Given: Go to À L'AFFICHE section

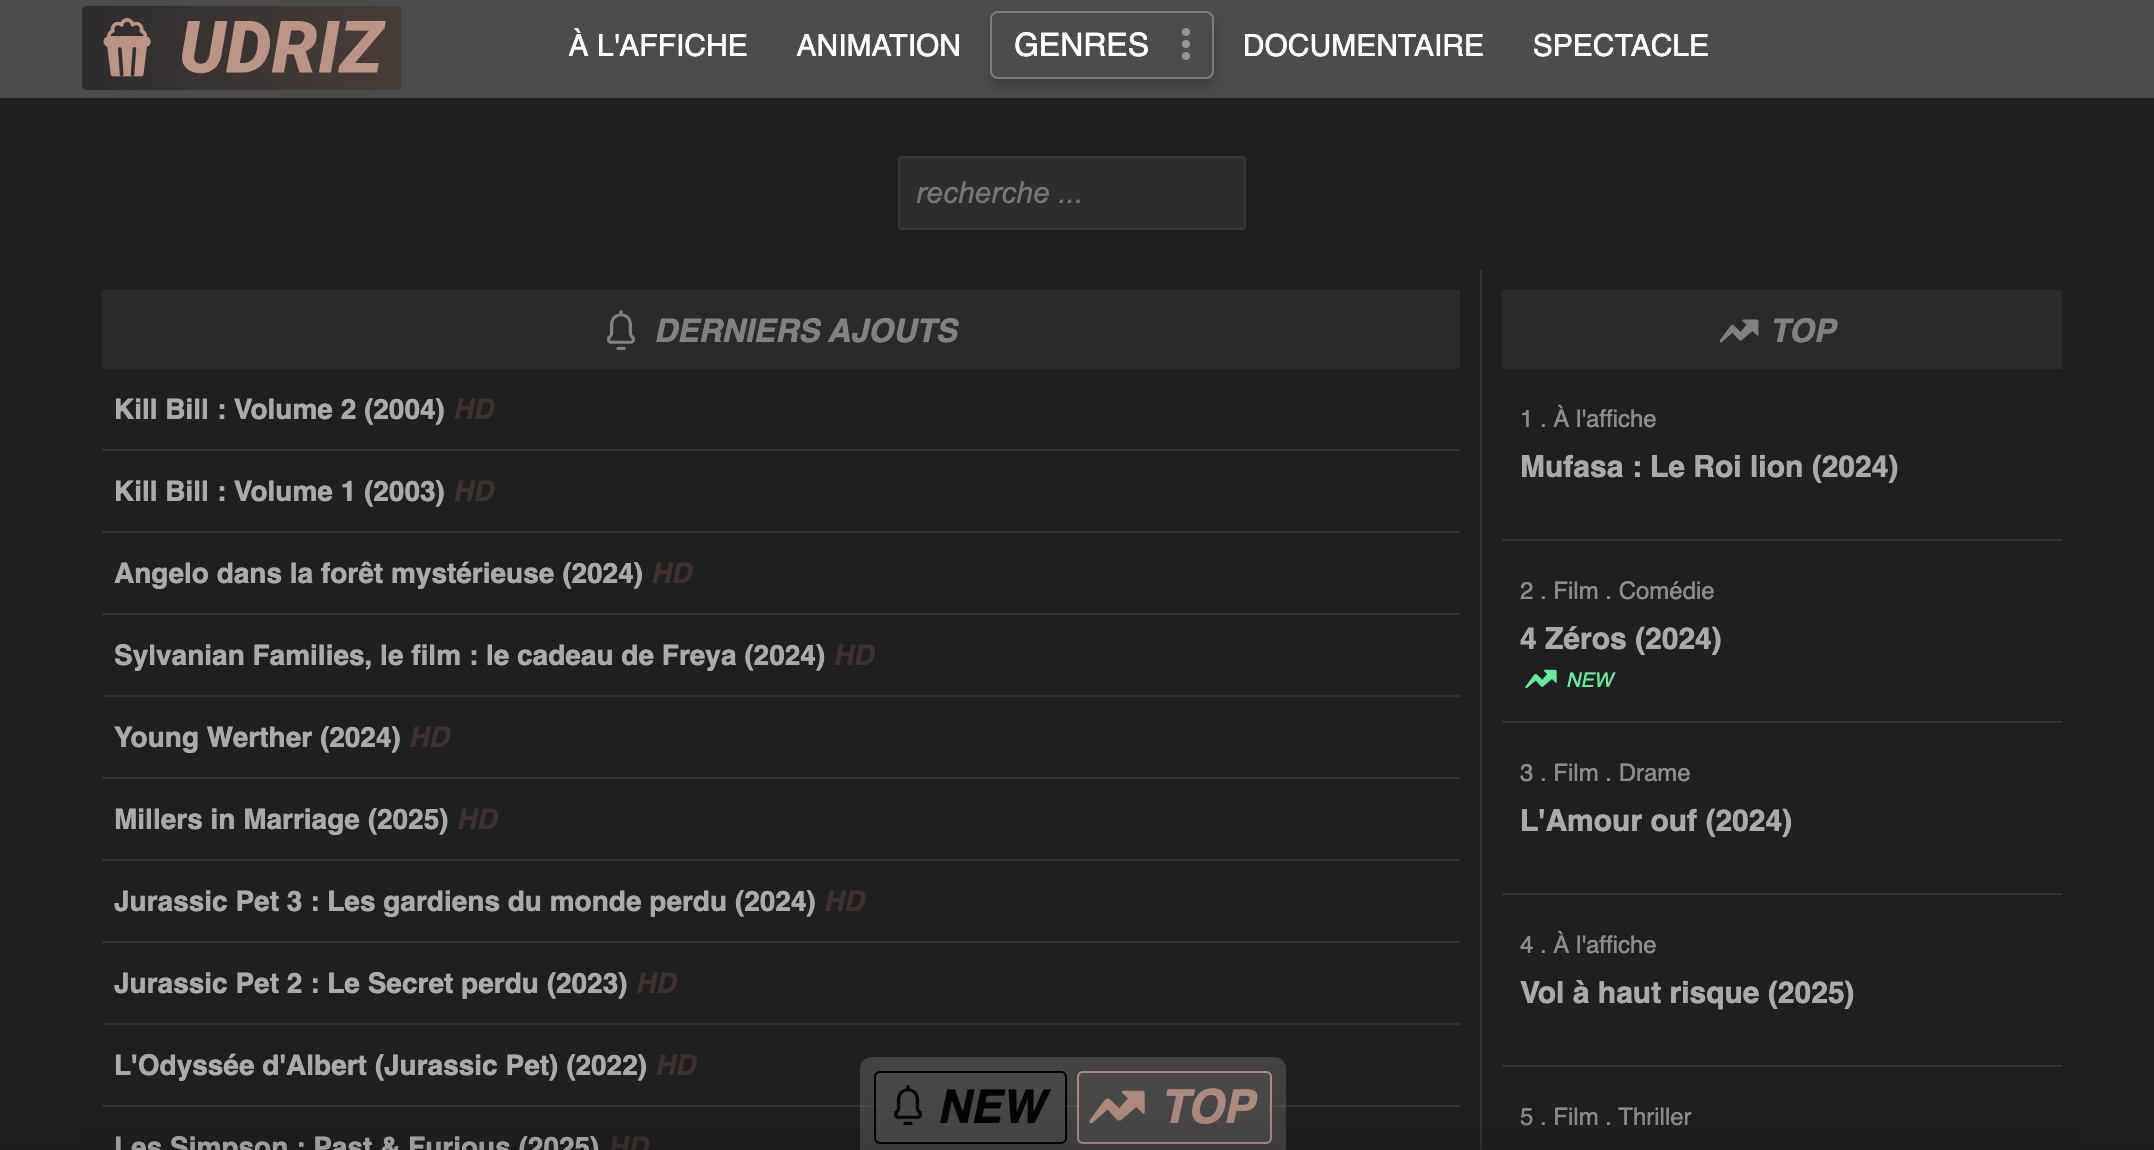Looking at the screenshot, I should (657, 45).
